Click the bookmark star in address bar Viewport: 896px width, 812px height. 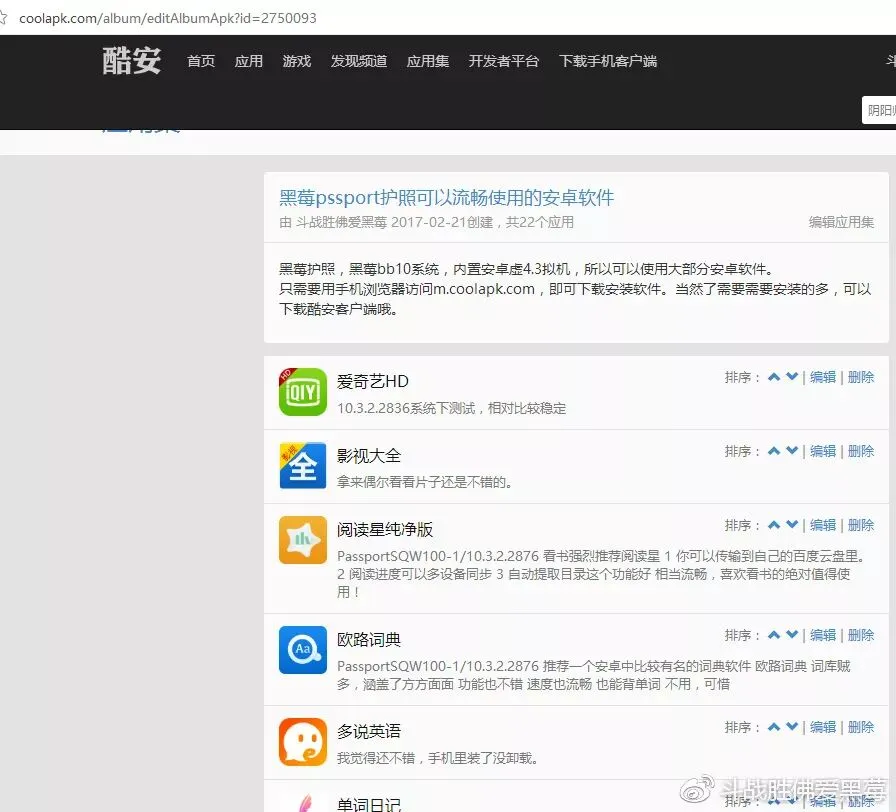(3, 18)
